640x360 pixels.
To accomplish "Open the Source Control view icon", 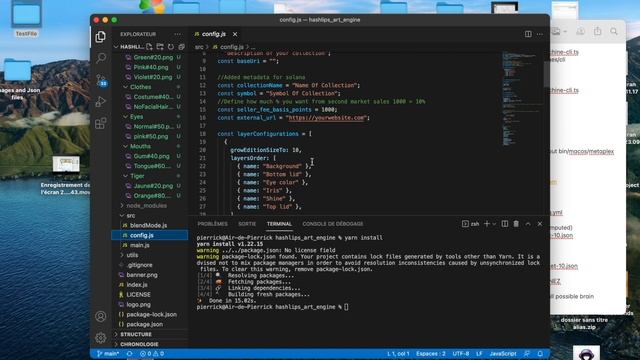I will pyautogui.click(x=101, y=80).
